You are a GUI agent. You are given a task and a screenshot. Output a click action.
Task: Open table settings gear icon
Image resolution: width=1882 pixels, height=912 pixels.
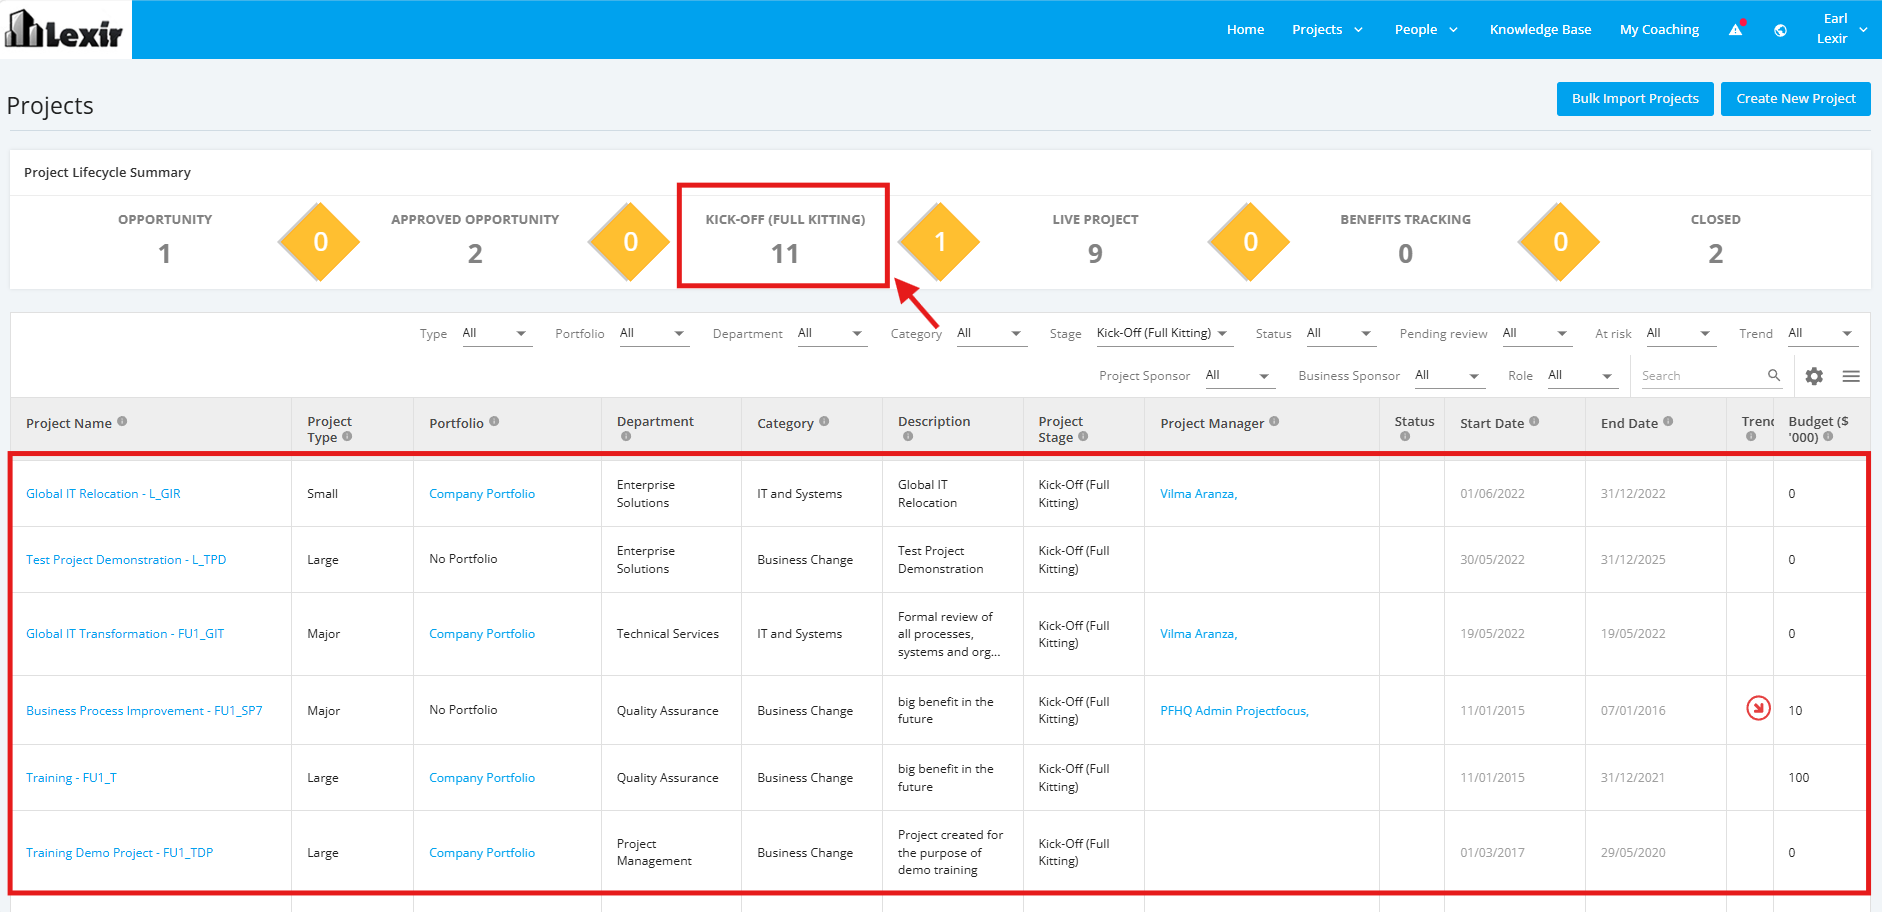click(1814, 376)
